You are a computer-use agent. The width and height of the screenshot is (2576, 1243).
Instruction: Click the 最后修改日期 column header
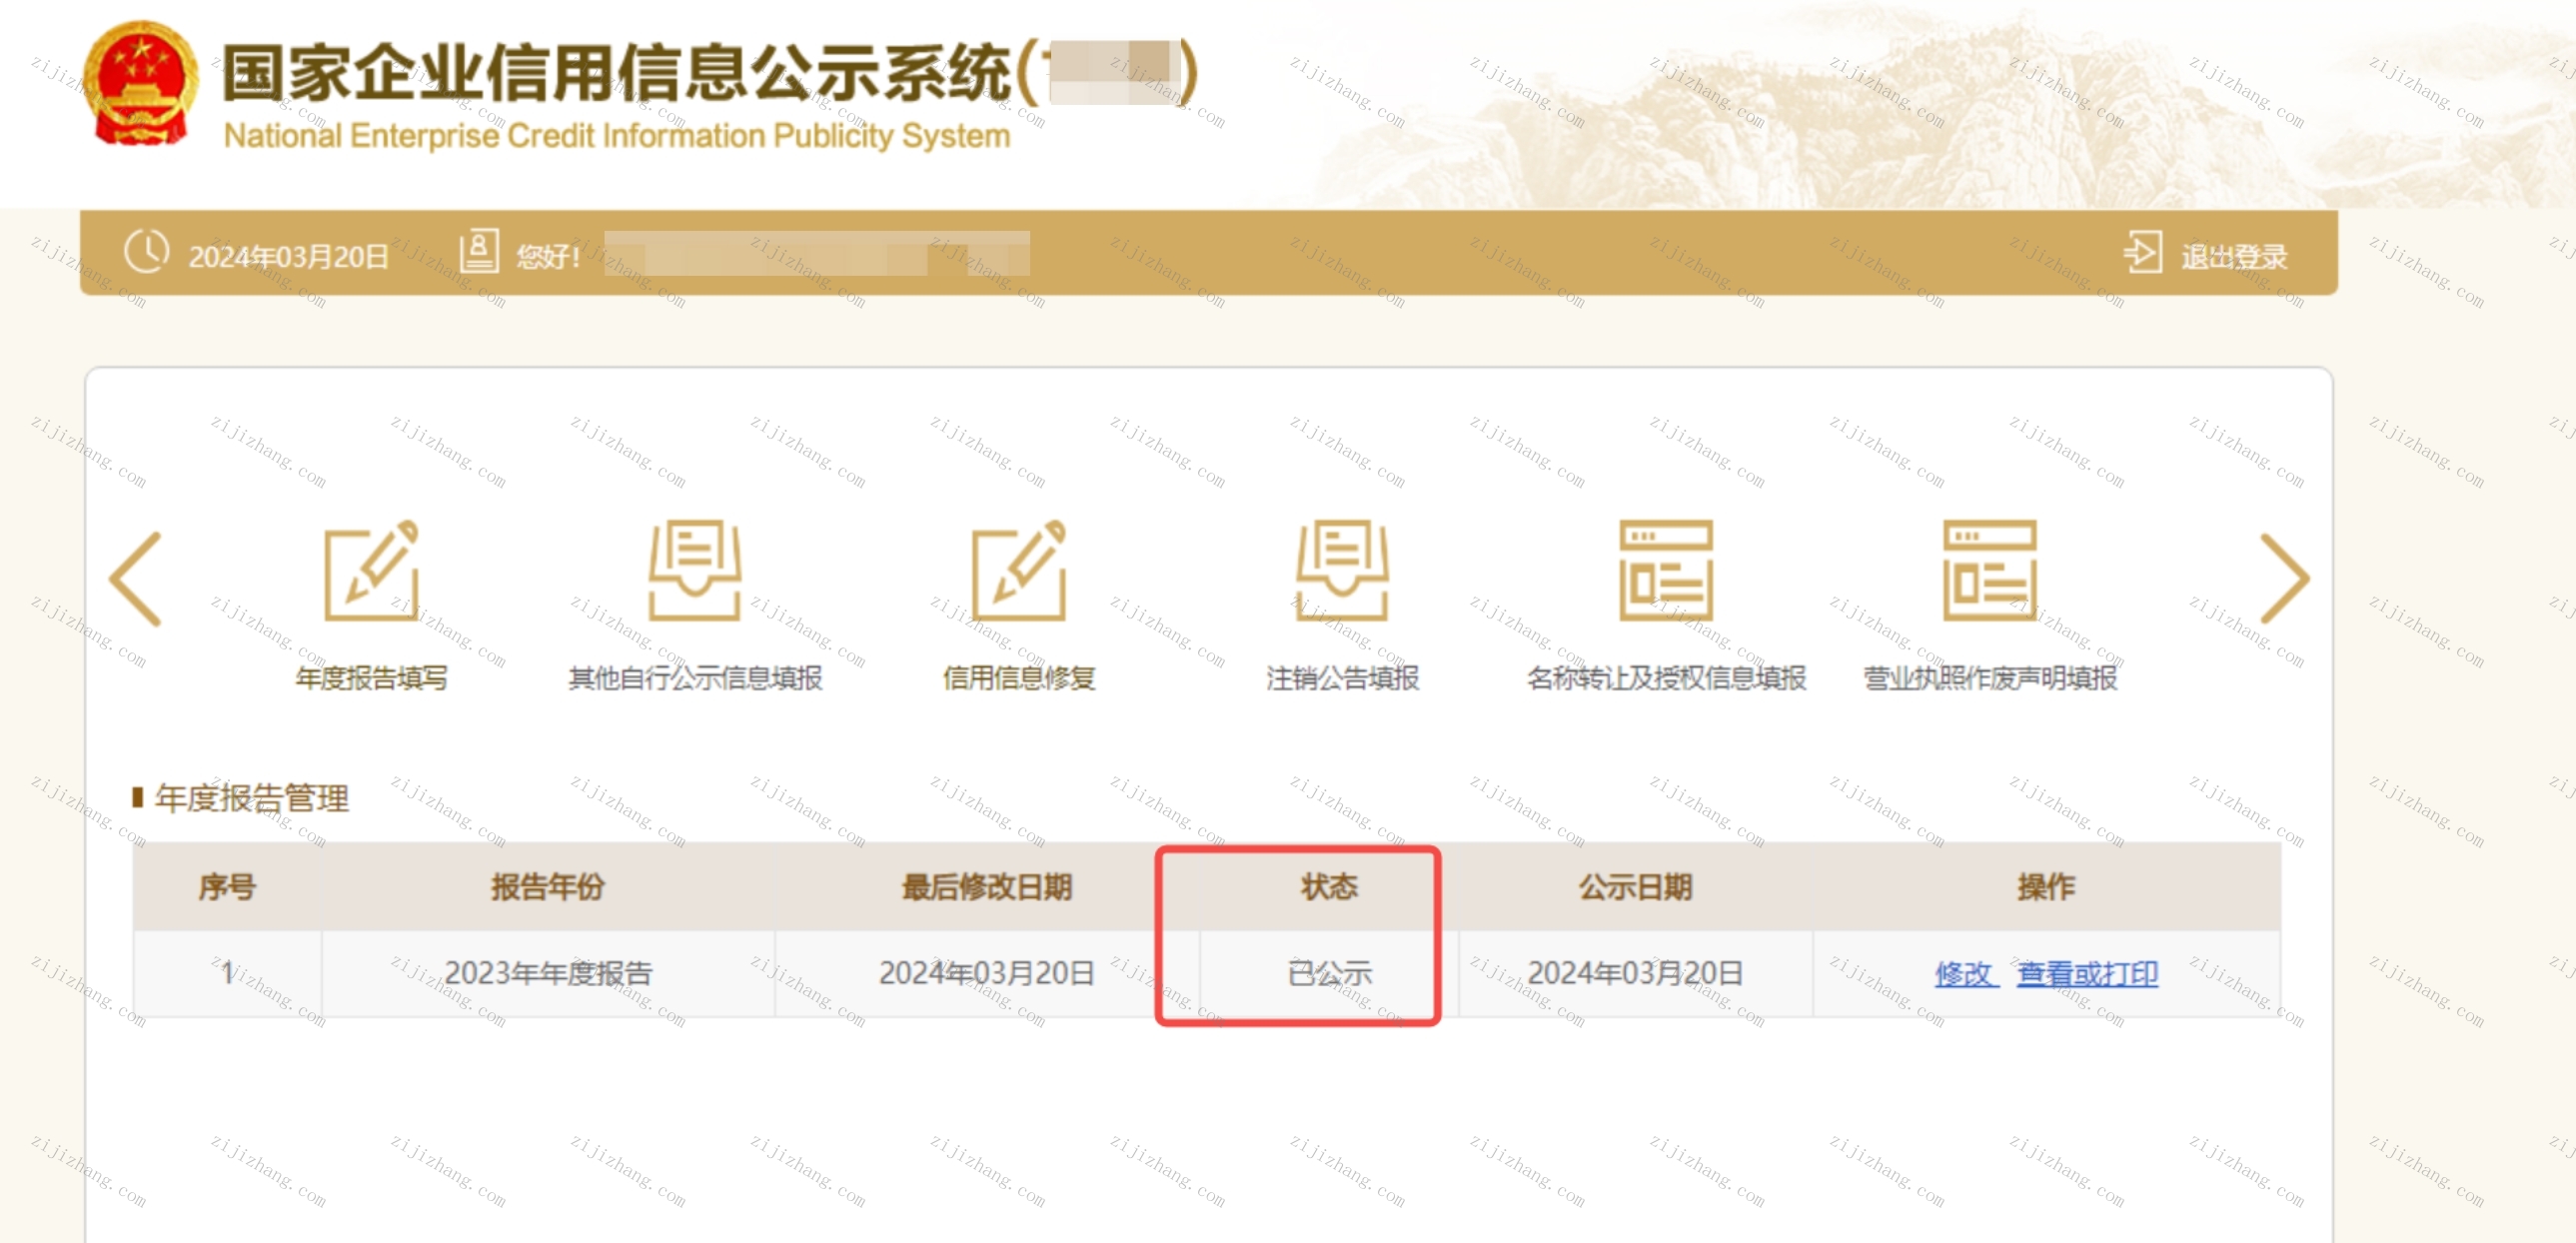(x=986, y=886)
